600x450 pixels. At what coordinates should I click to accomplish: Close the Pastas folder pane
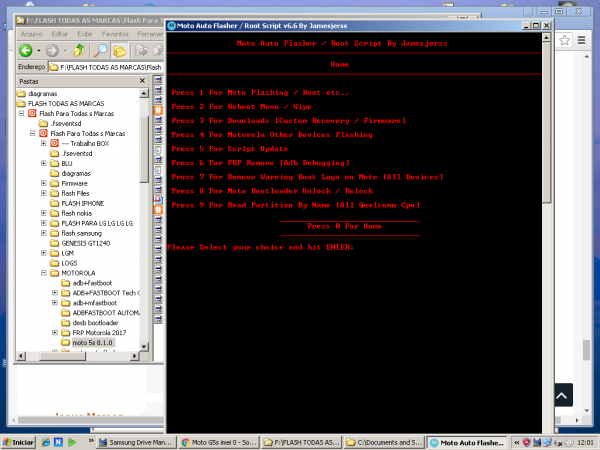coord(142,81)
